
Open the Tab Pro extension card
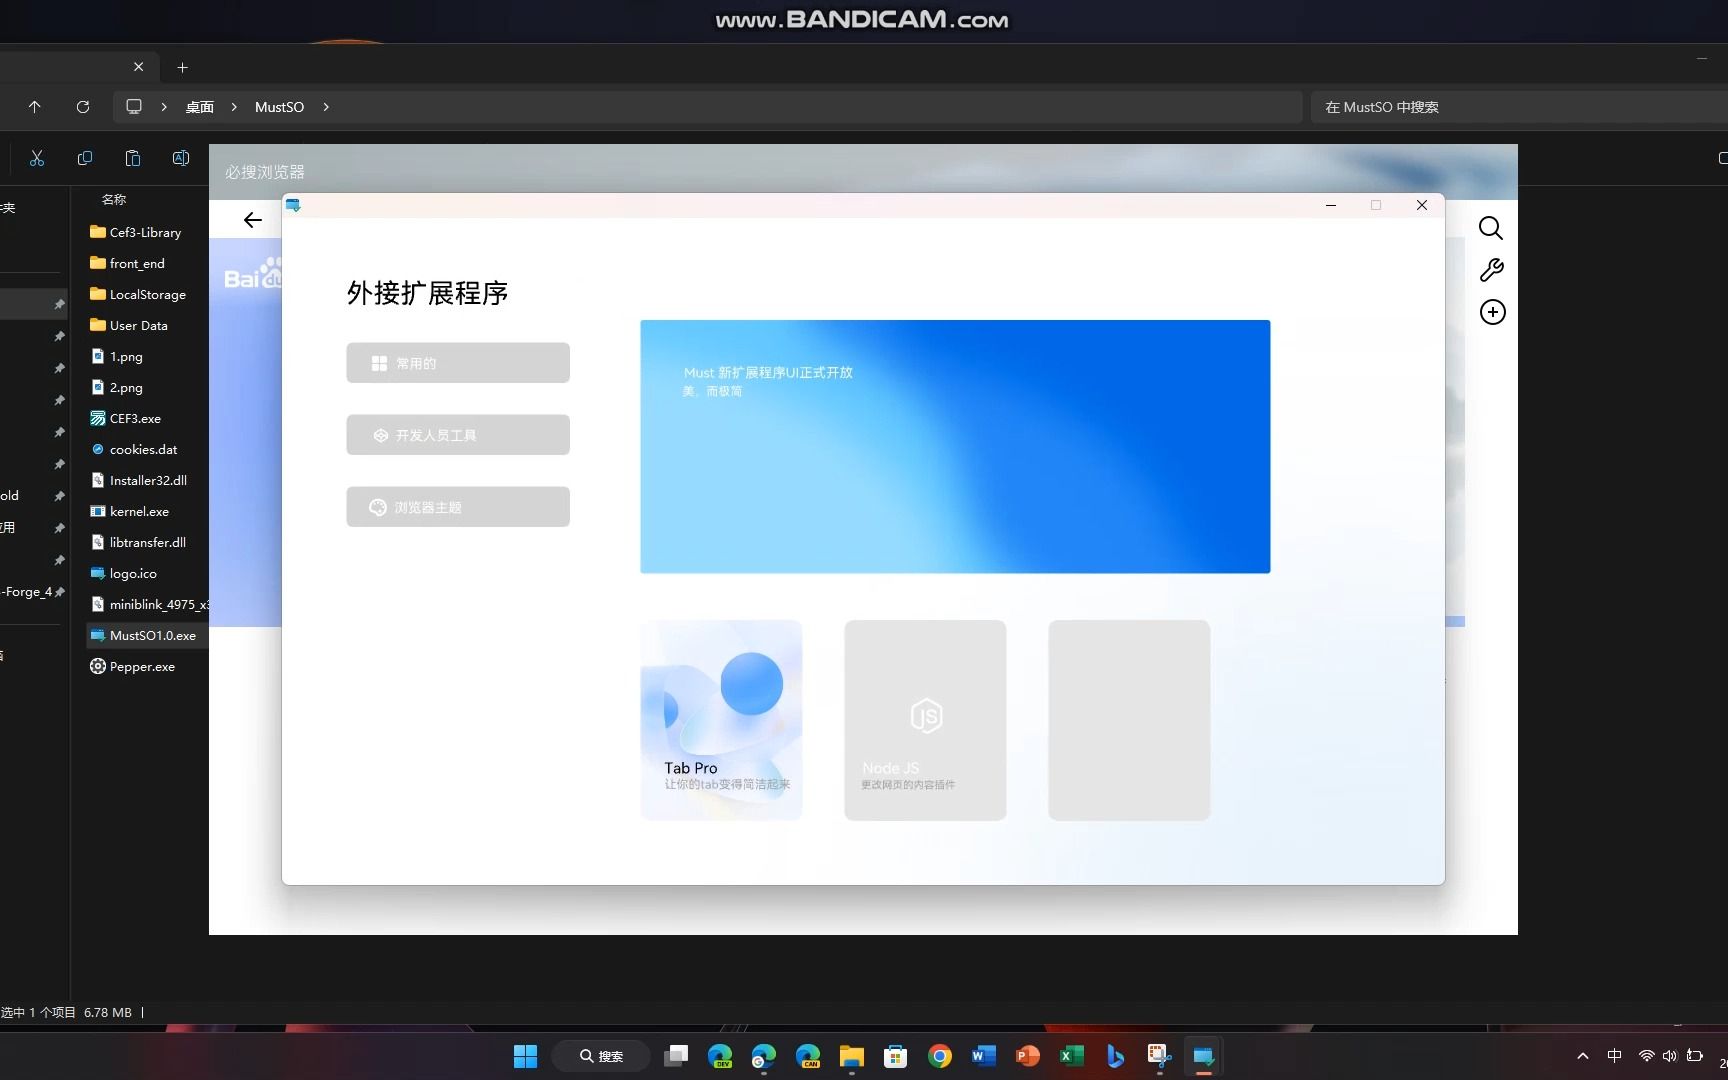pyautogui.click(x=721, y=720)
